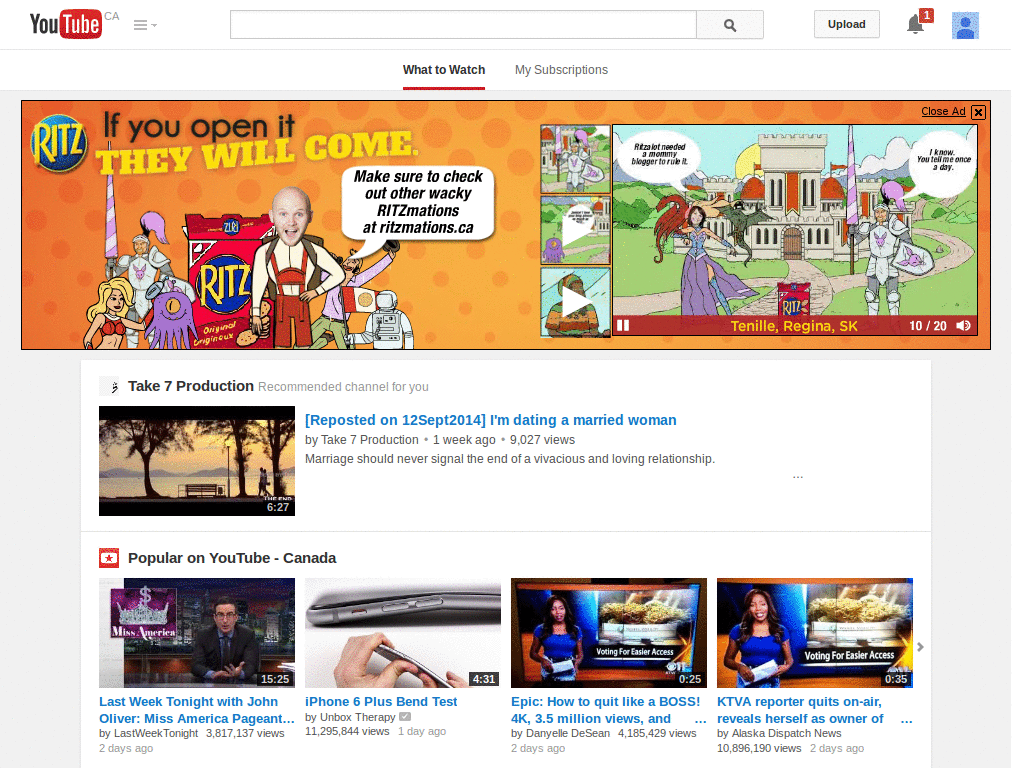Open "I'm dating a married woman" title

pyautogui.click(x=490, y=420)
